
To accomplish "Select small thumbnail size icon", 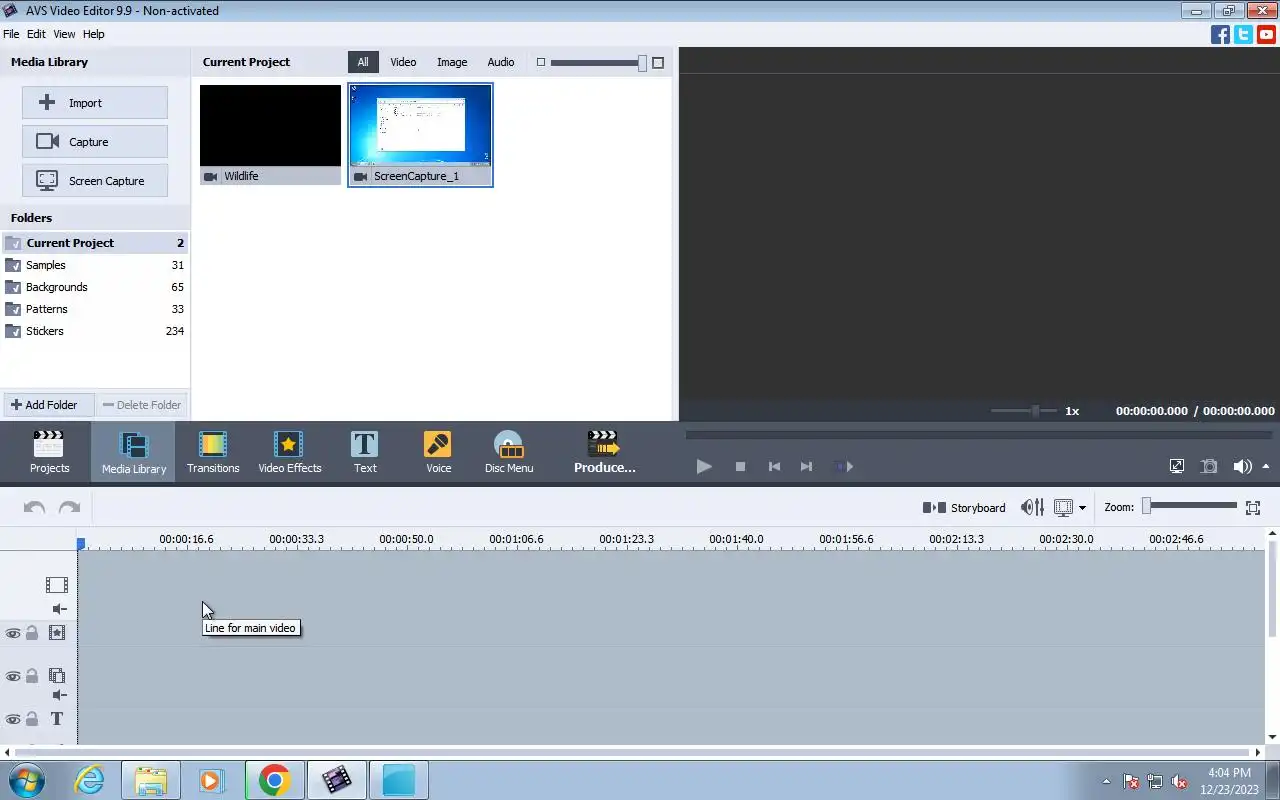I will (541, 62).
